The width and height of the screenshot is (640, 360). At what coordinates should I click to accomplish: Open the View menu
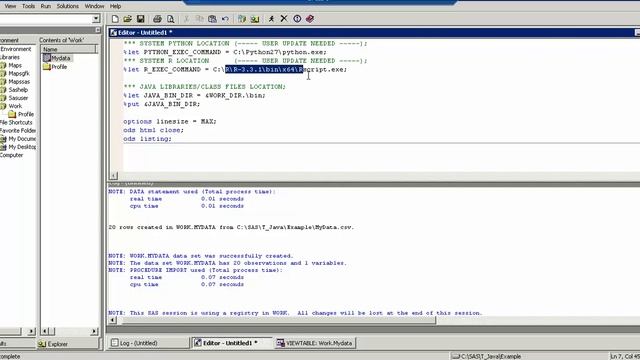[10, 6]
